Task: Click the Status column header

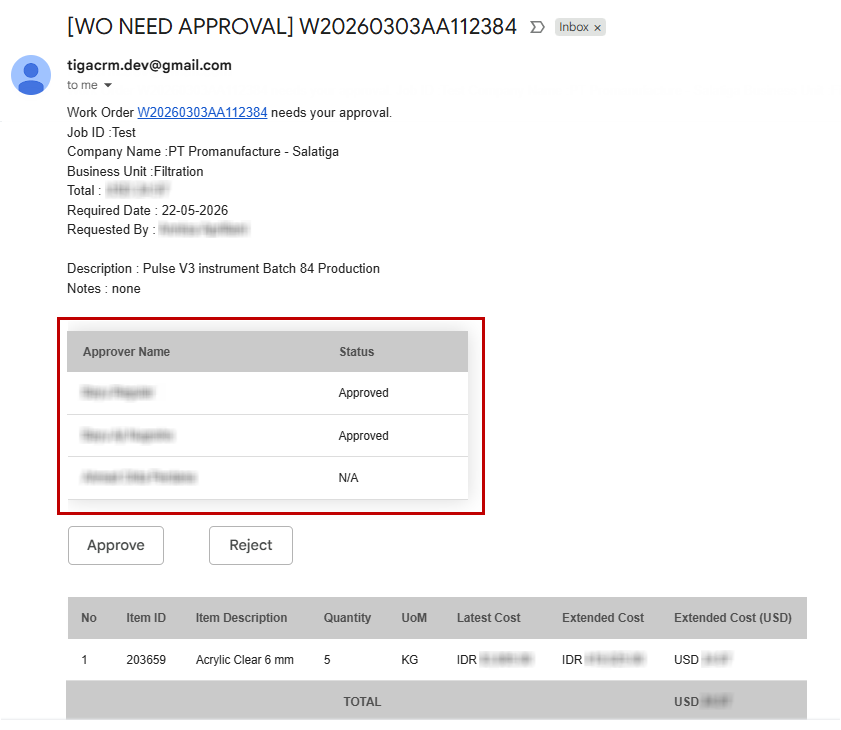Action: (356, 352)
